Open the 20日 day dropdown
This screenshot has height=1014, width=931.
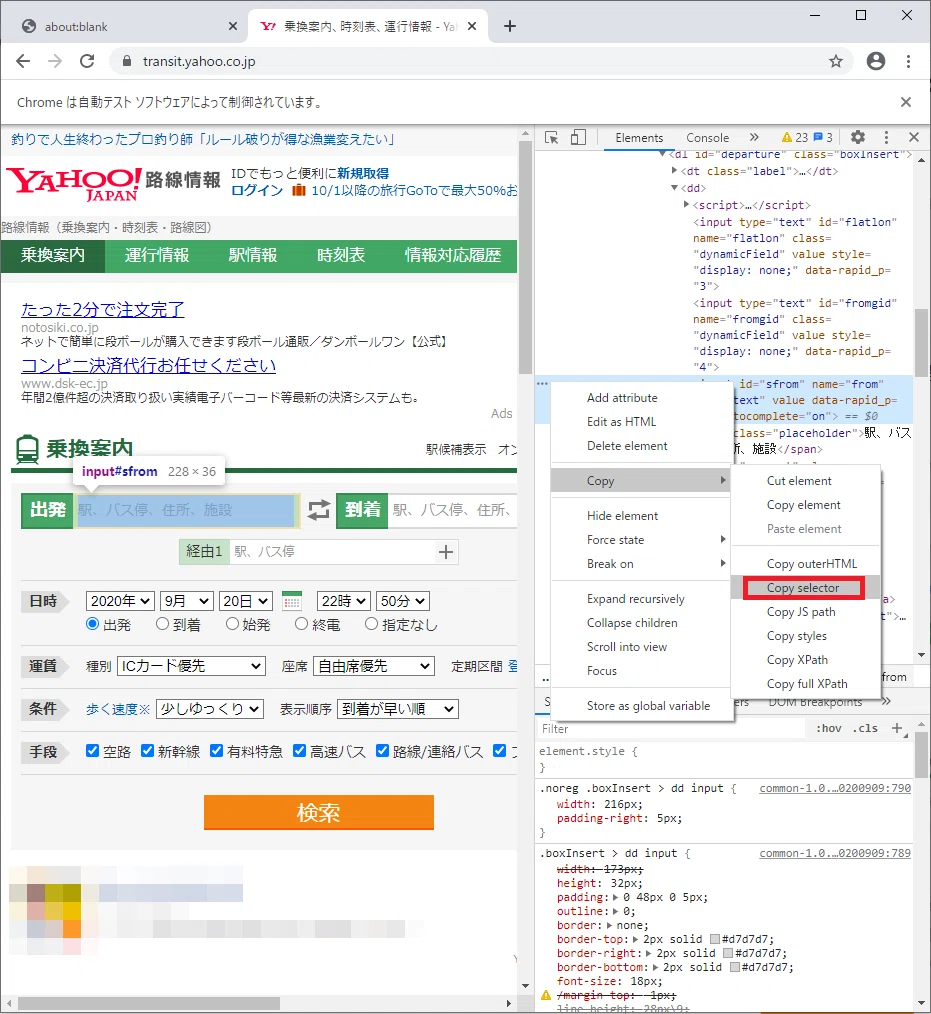246,601
